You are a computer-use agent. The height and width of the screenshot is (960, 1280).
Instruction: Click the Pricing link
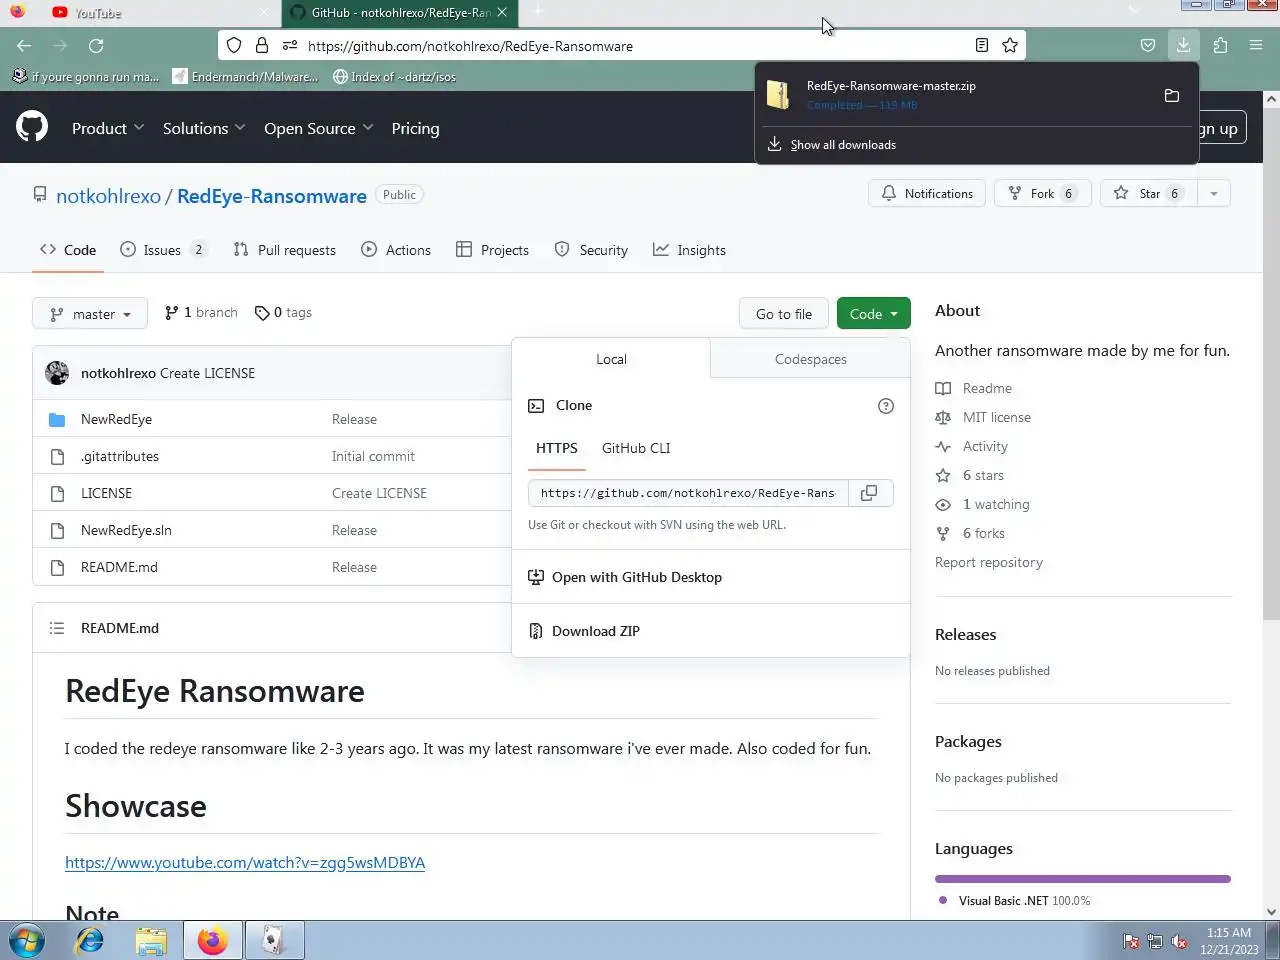(x=415, y=128)
